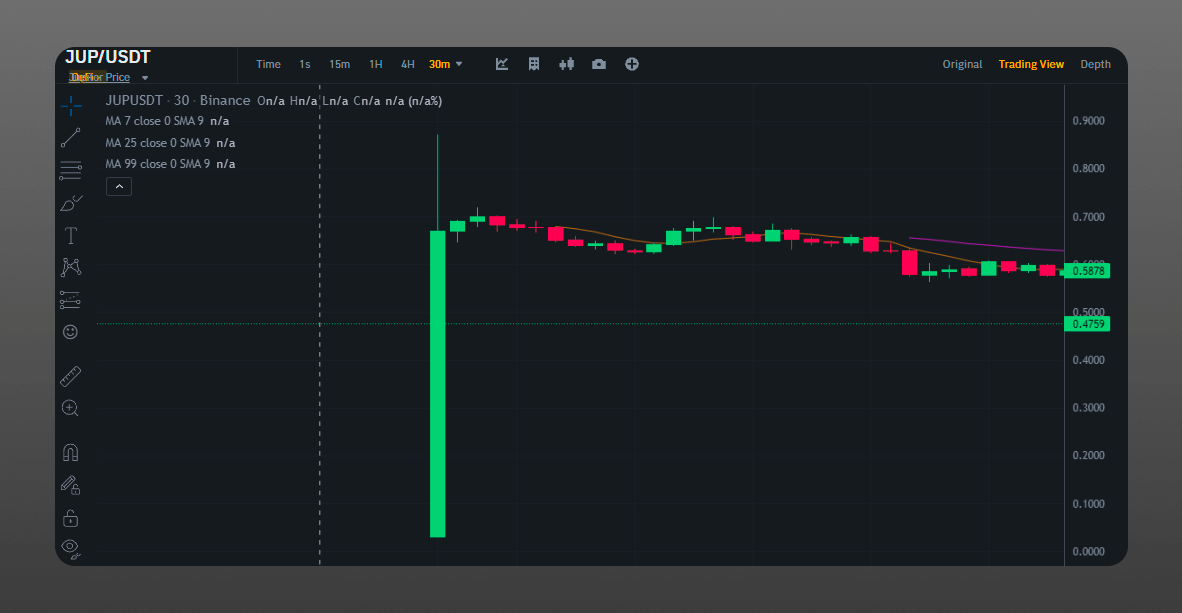
Task: Switch to the Depth chart tab
Action: [1095, 64]
